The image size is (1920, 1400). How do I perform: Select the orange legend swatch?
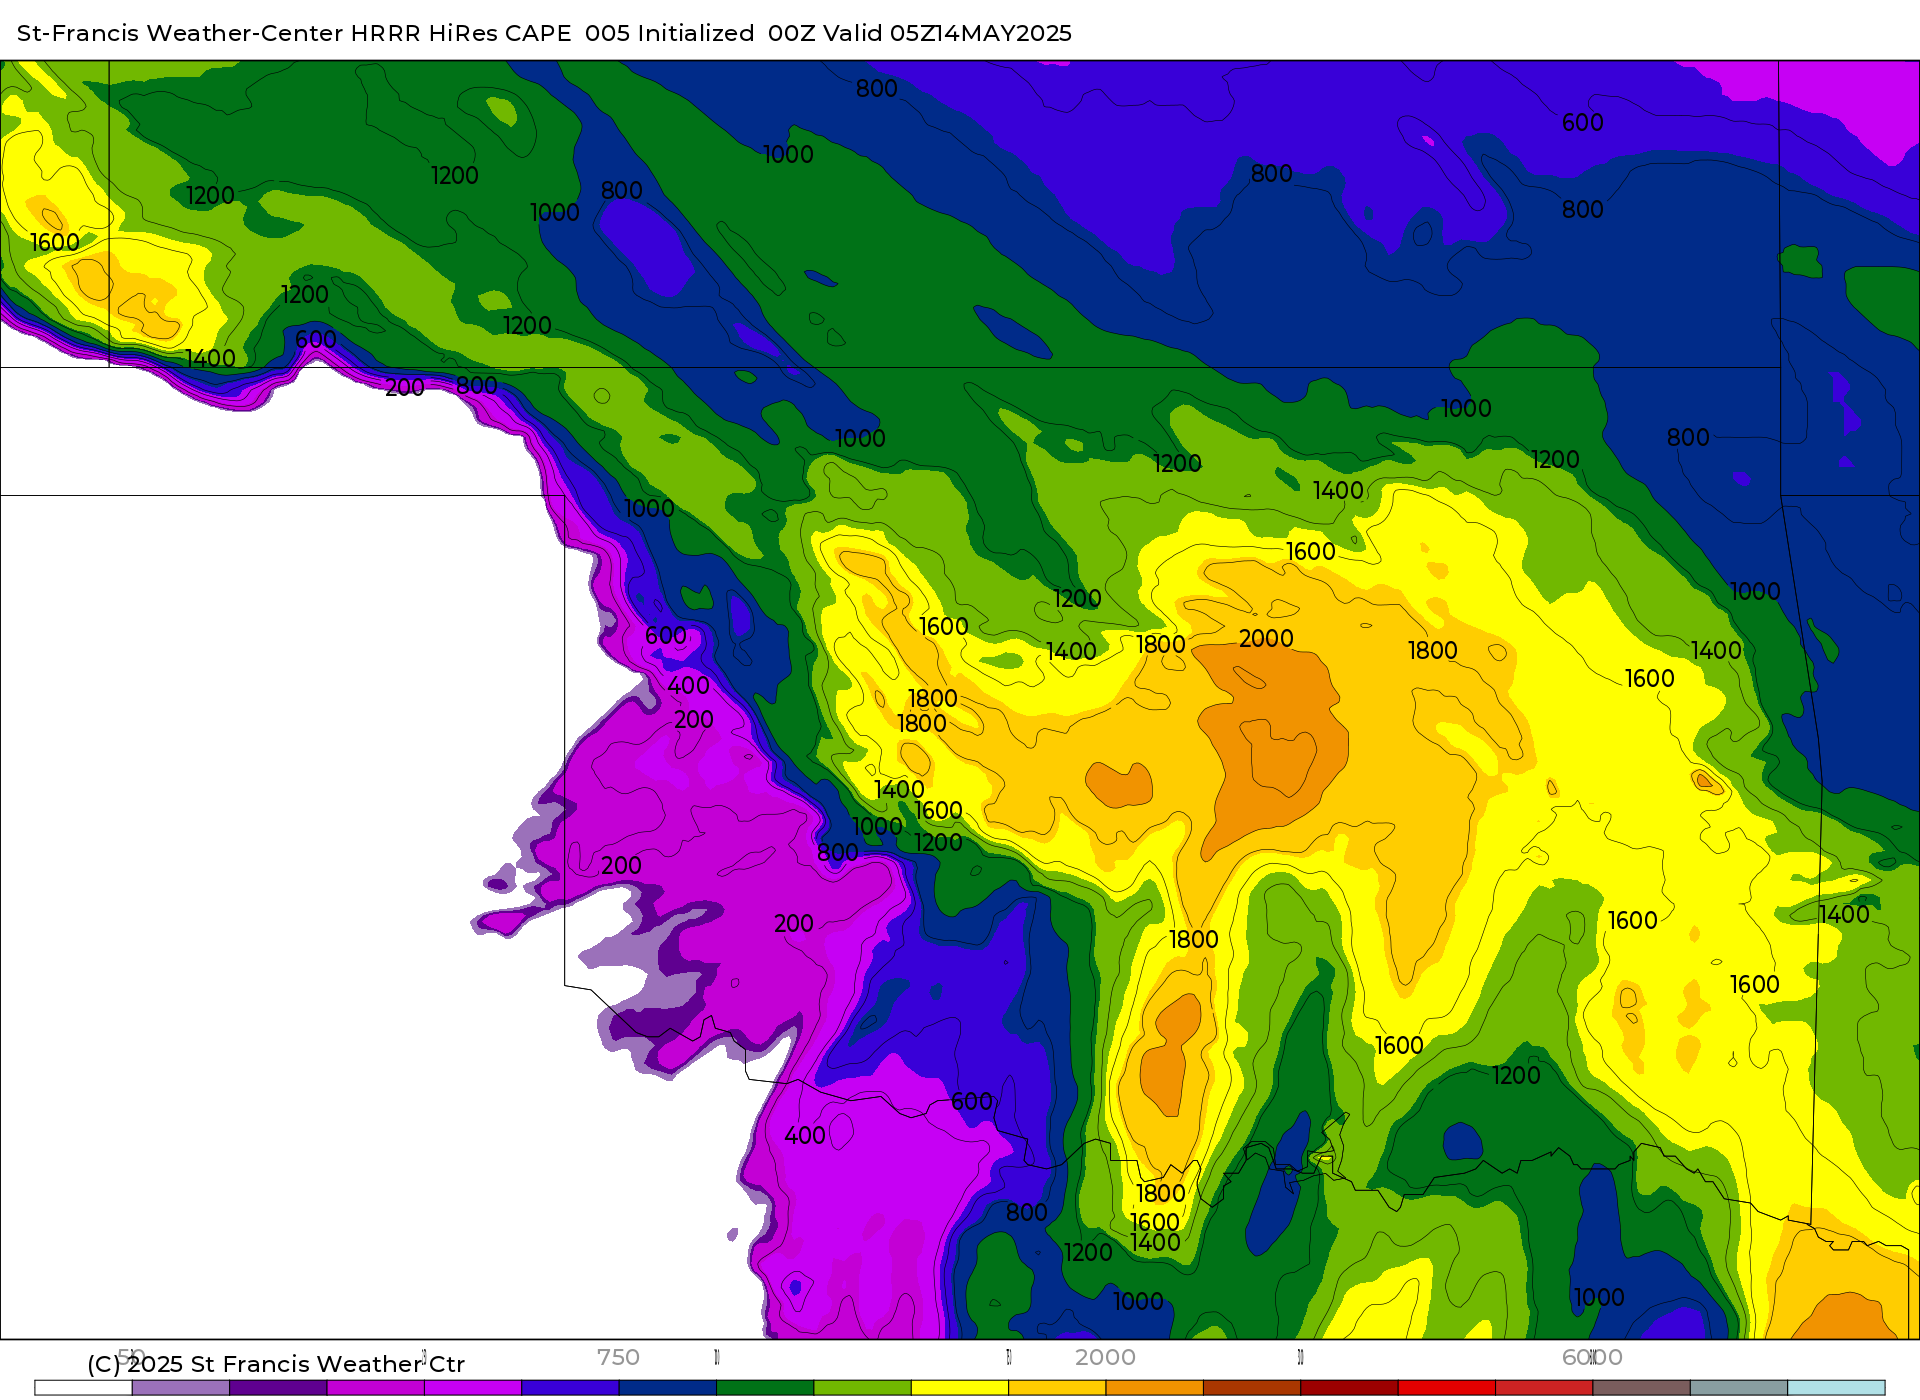(1155, 1388)
